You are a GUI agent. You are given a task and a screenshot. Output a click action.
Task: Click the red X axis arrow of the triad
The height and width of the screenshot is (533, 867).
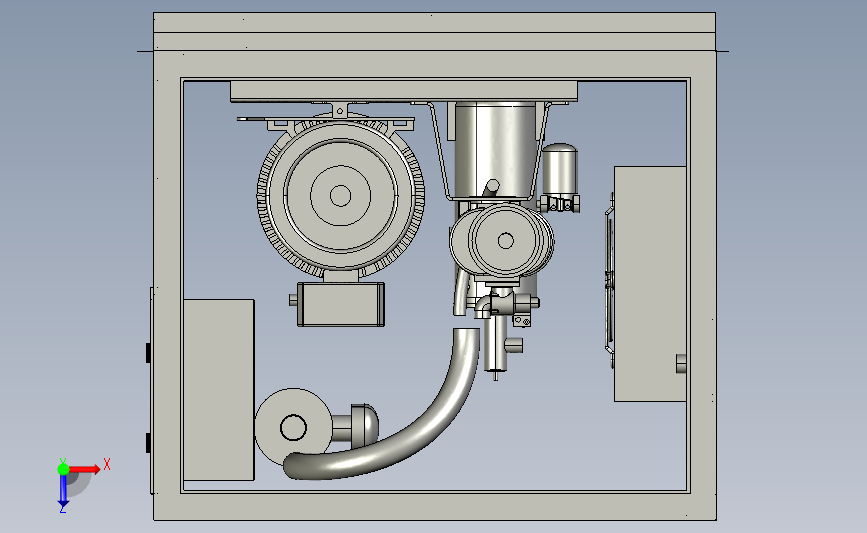point(85,469)
